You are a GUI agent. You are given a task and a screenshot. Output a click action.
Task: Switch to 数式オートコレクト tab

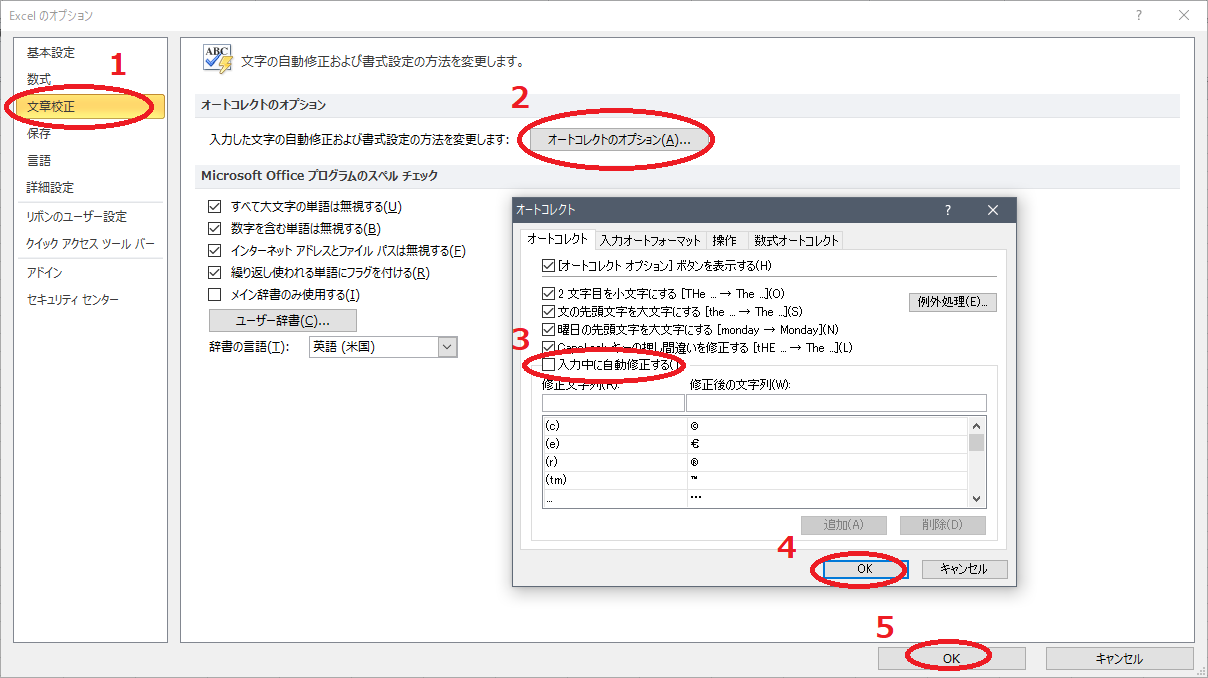tap(797, 240)
